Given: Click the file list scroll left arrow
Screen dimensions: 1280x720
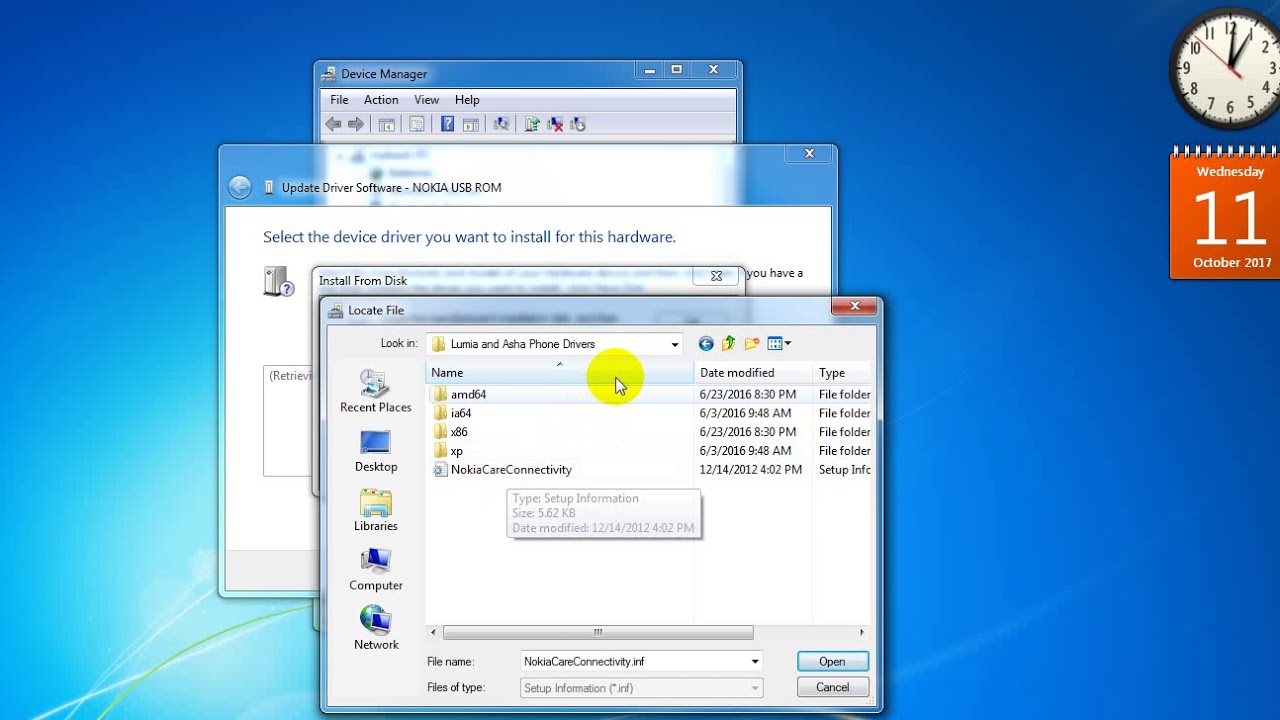Looking at the screenshot, I should click(434, 632).
